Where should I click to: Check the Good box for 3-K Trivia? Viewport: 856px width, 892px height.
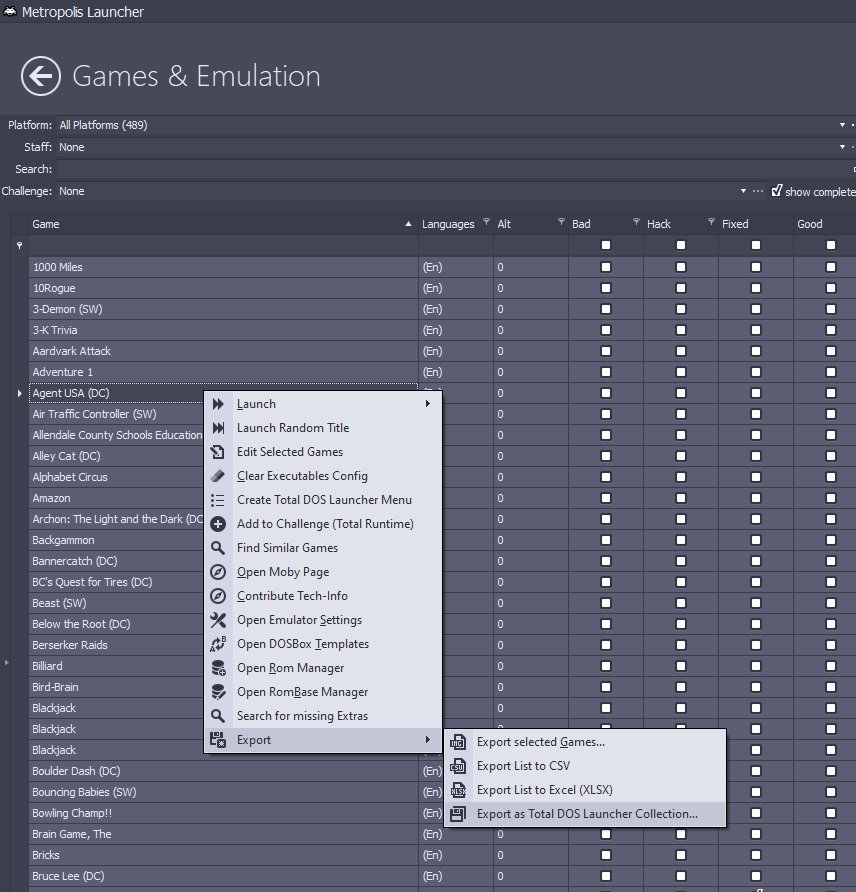click(831, 330)
